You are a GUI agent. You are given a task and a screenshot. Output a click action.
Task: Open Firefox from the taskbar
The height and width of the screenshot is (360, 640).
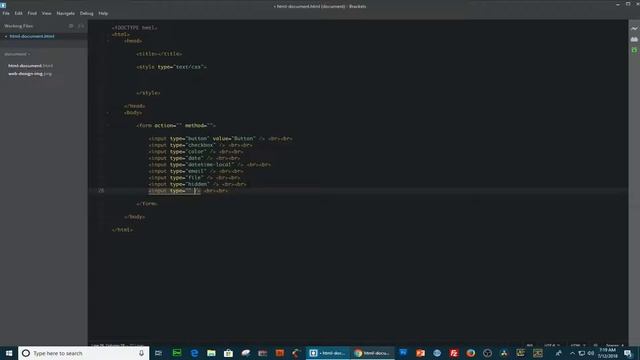point(470,353)
